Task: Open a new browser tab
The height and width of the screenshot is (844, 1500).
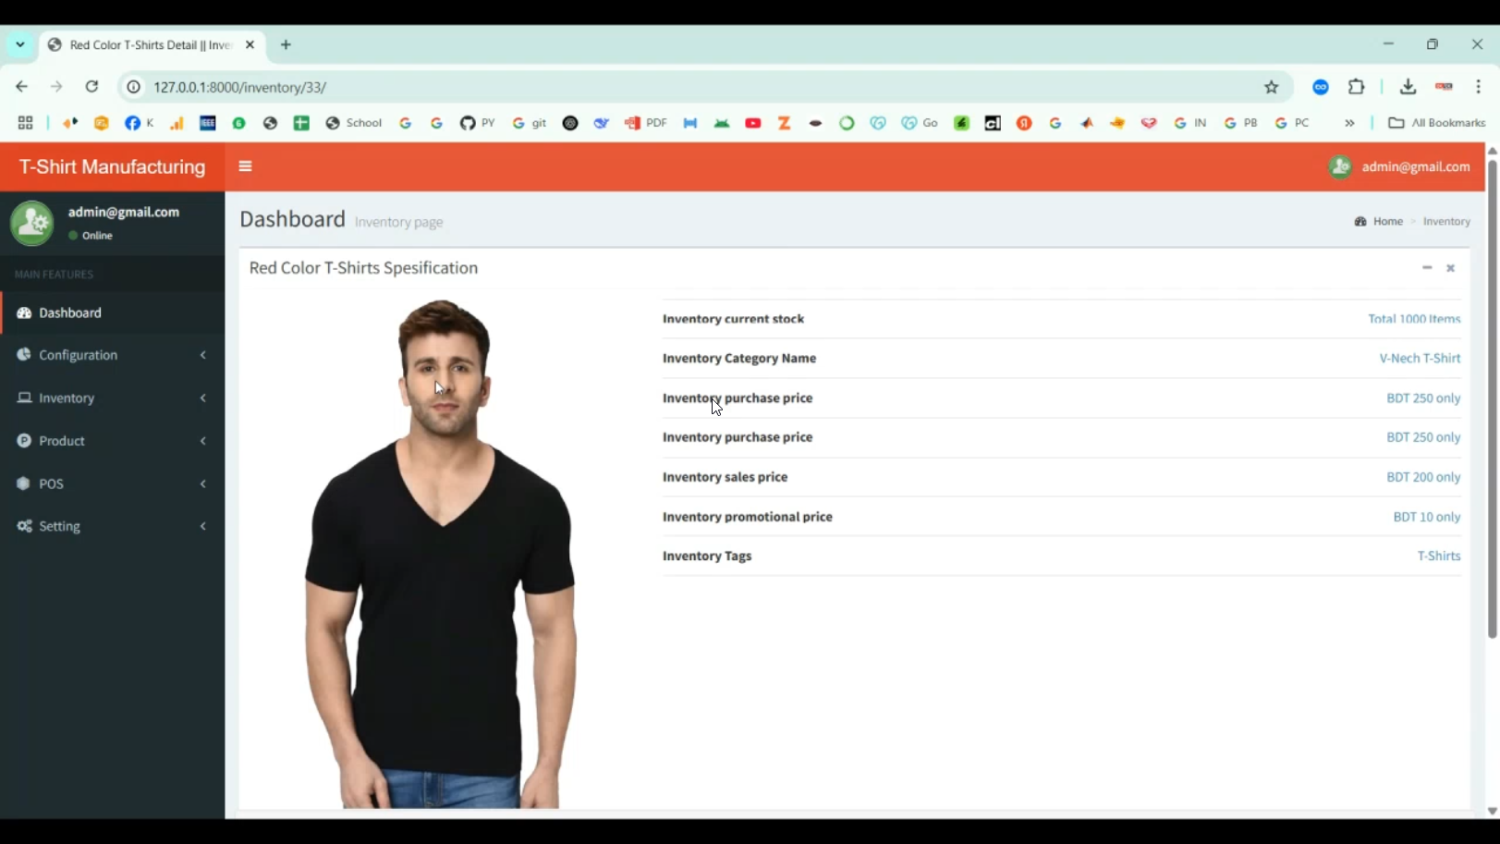Action: tap(286, 45)
